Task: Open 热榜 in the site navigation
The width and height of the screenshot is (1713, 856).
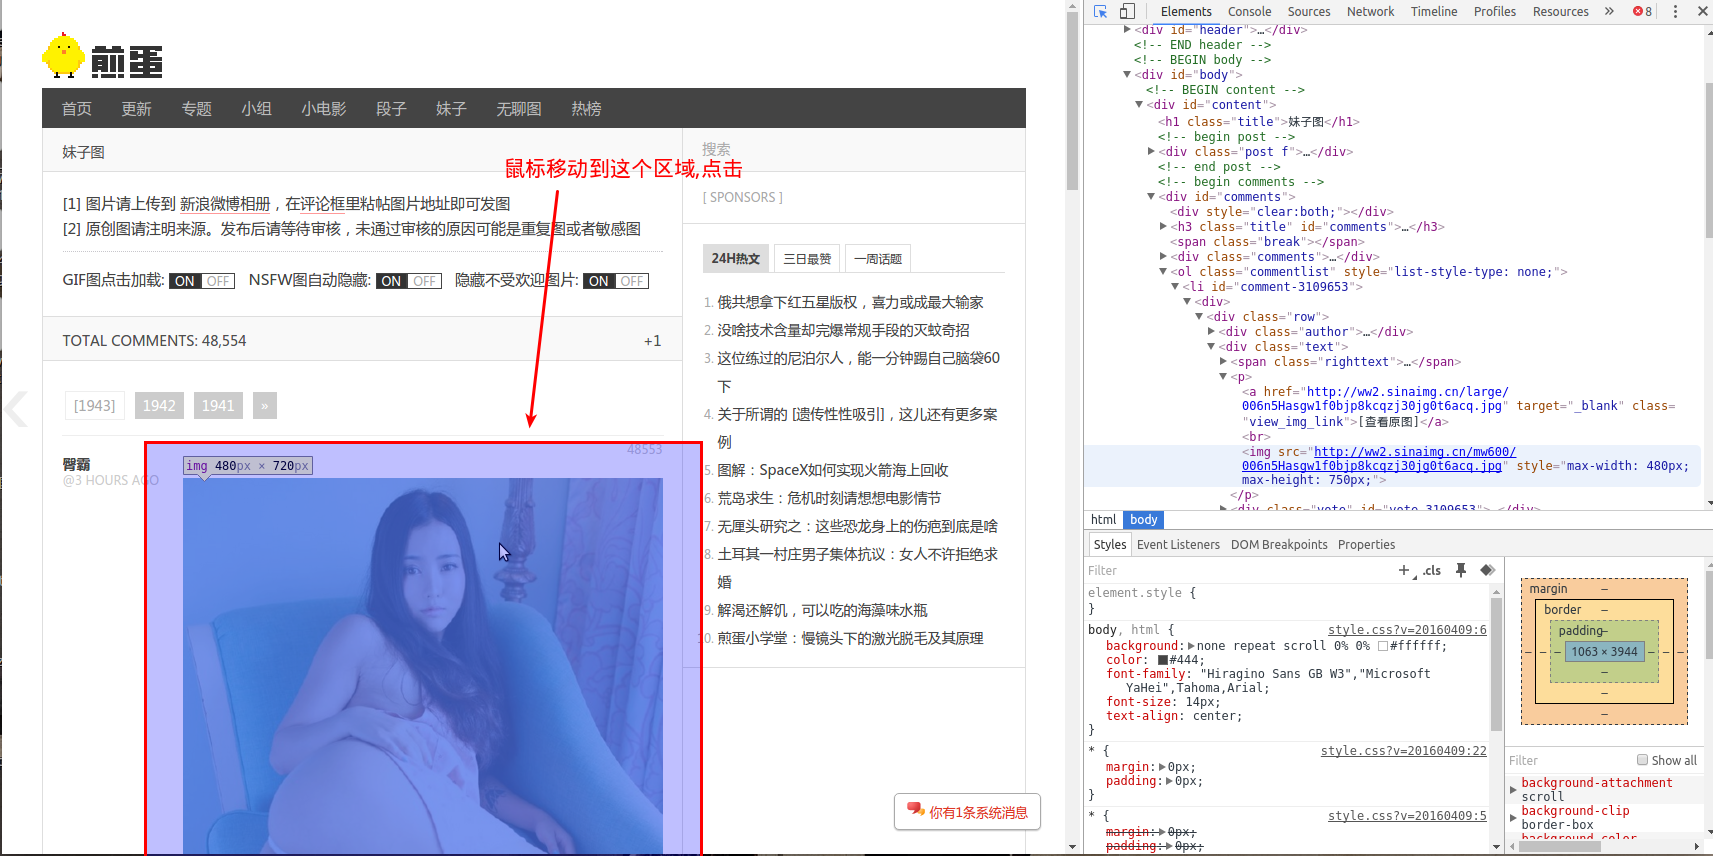Action: point(586,108)
